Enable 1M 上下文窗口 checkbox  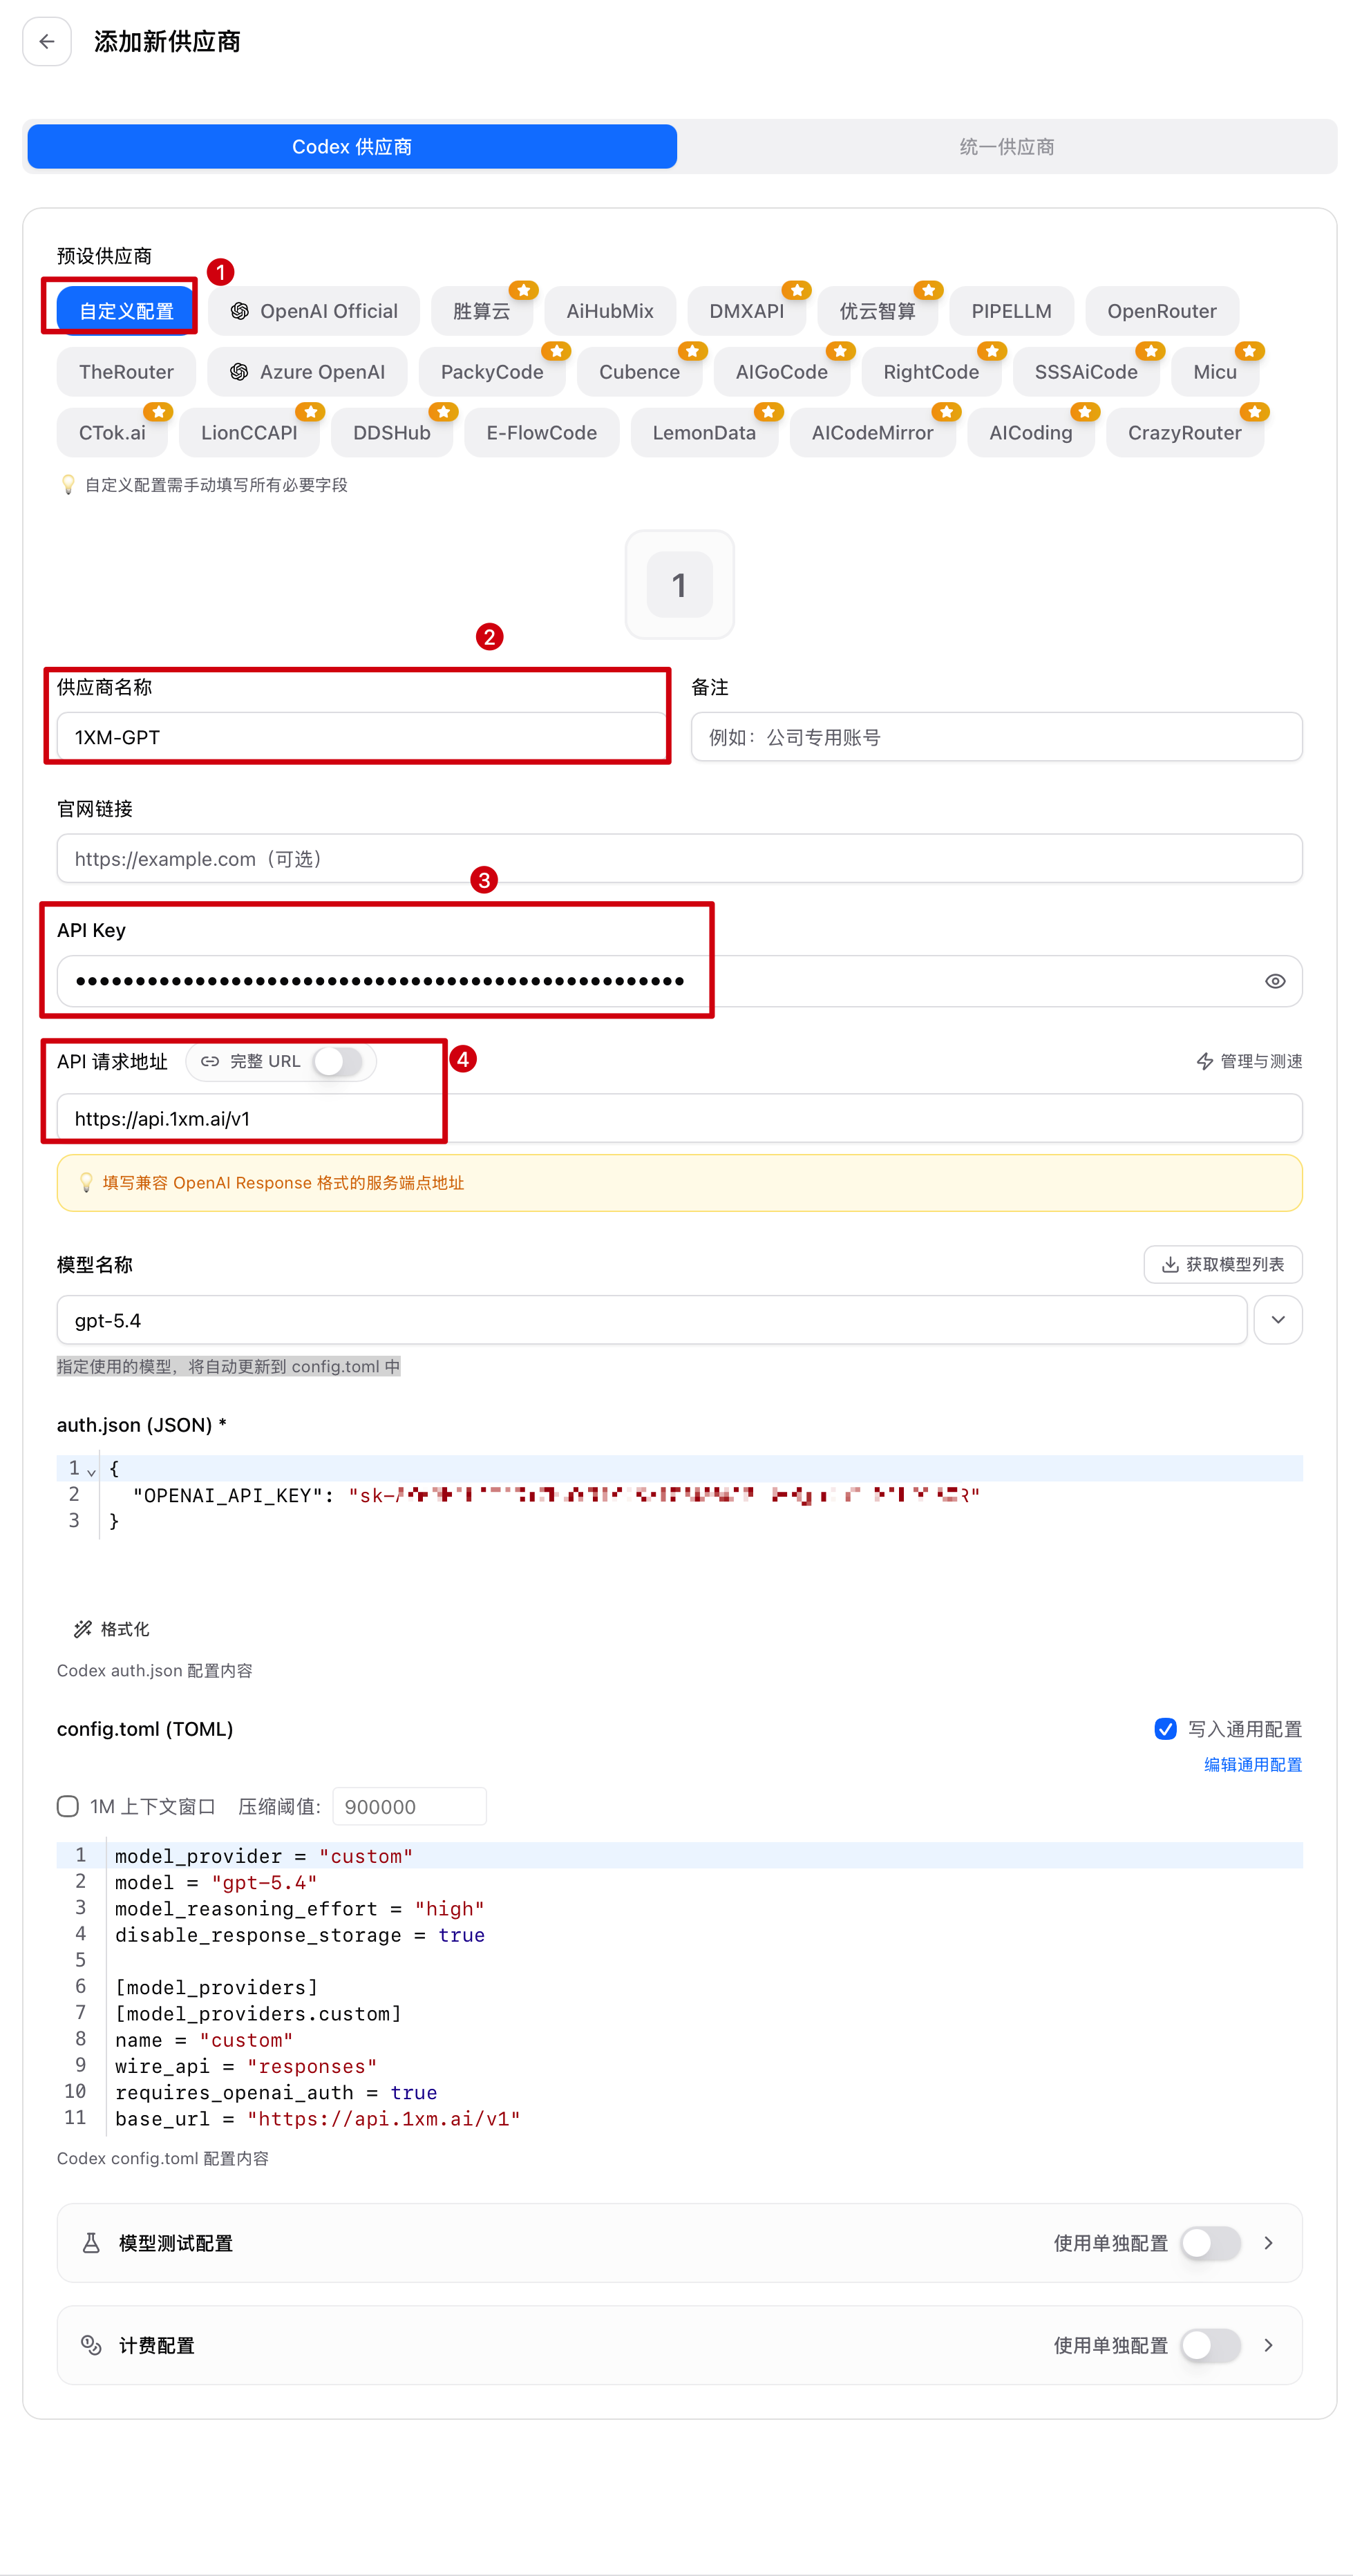click(68, 1806)
